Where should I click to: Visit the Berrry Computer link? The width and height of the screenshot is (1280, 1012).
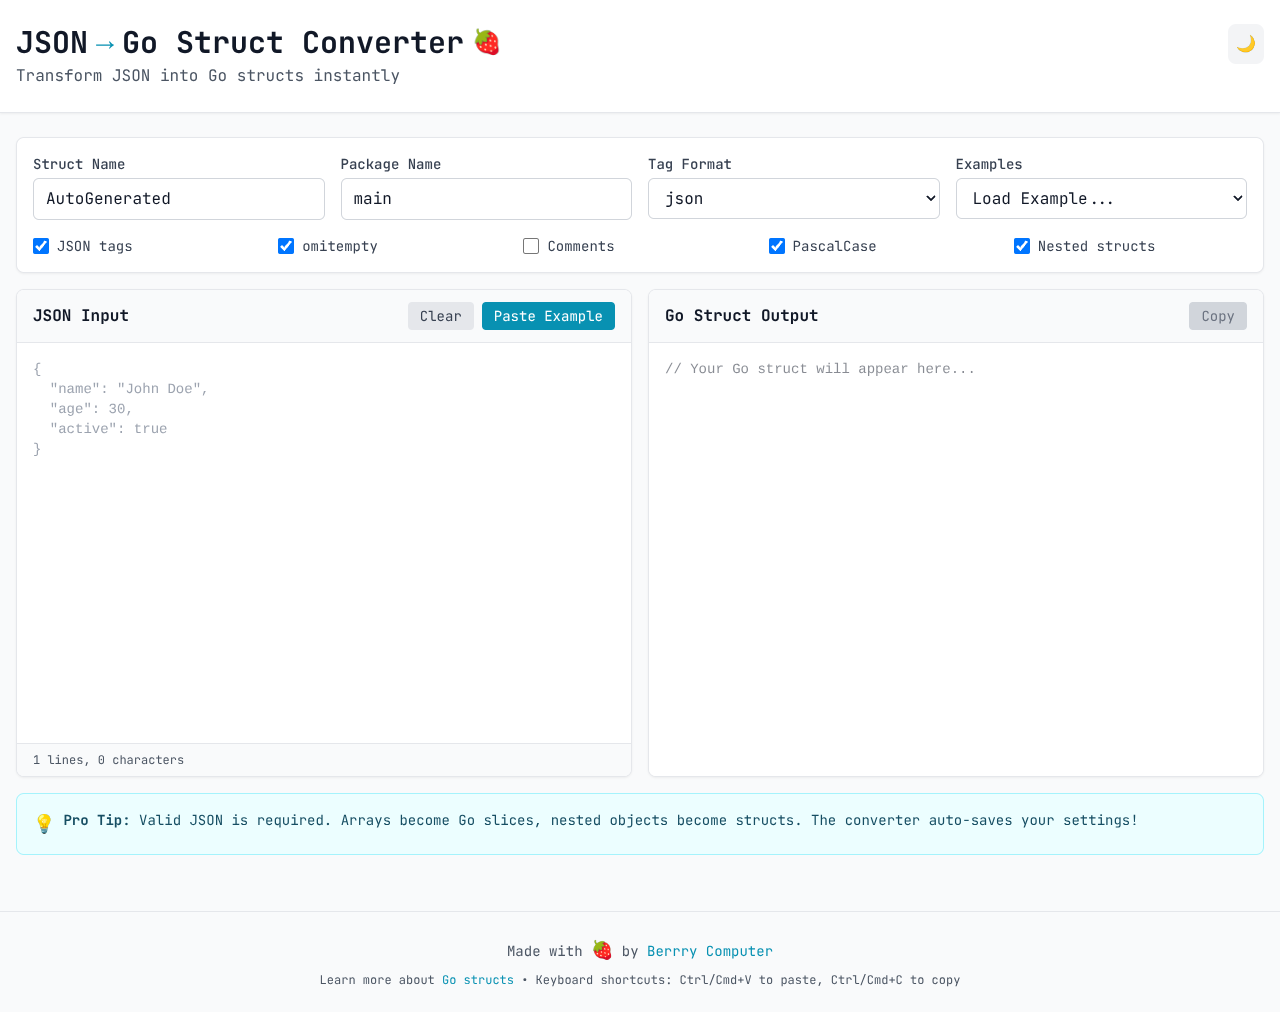coord(709,951)
